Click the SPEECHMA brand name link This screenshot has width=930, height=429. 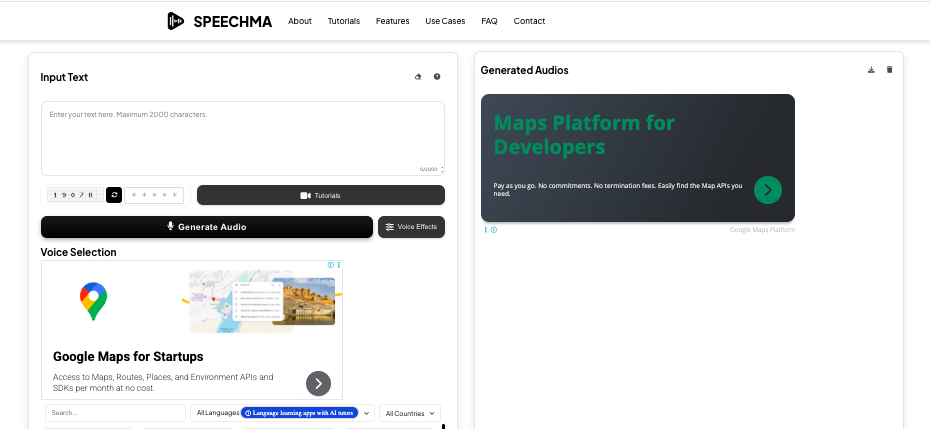click(x=232, y=21)
